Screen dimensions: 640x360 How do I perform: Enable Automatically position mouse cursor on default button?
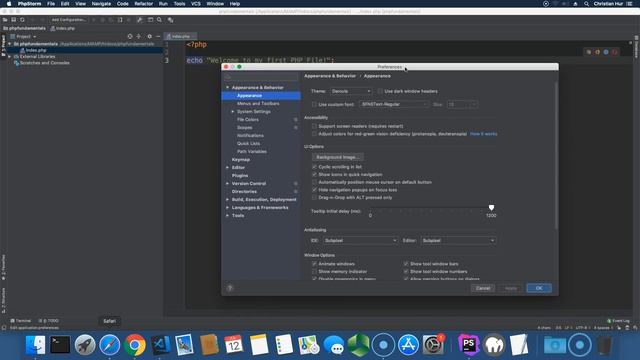coord(314,182)
